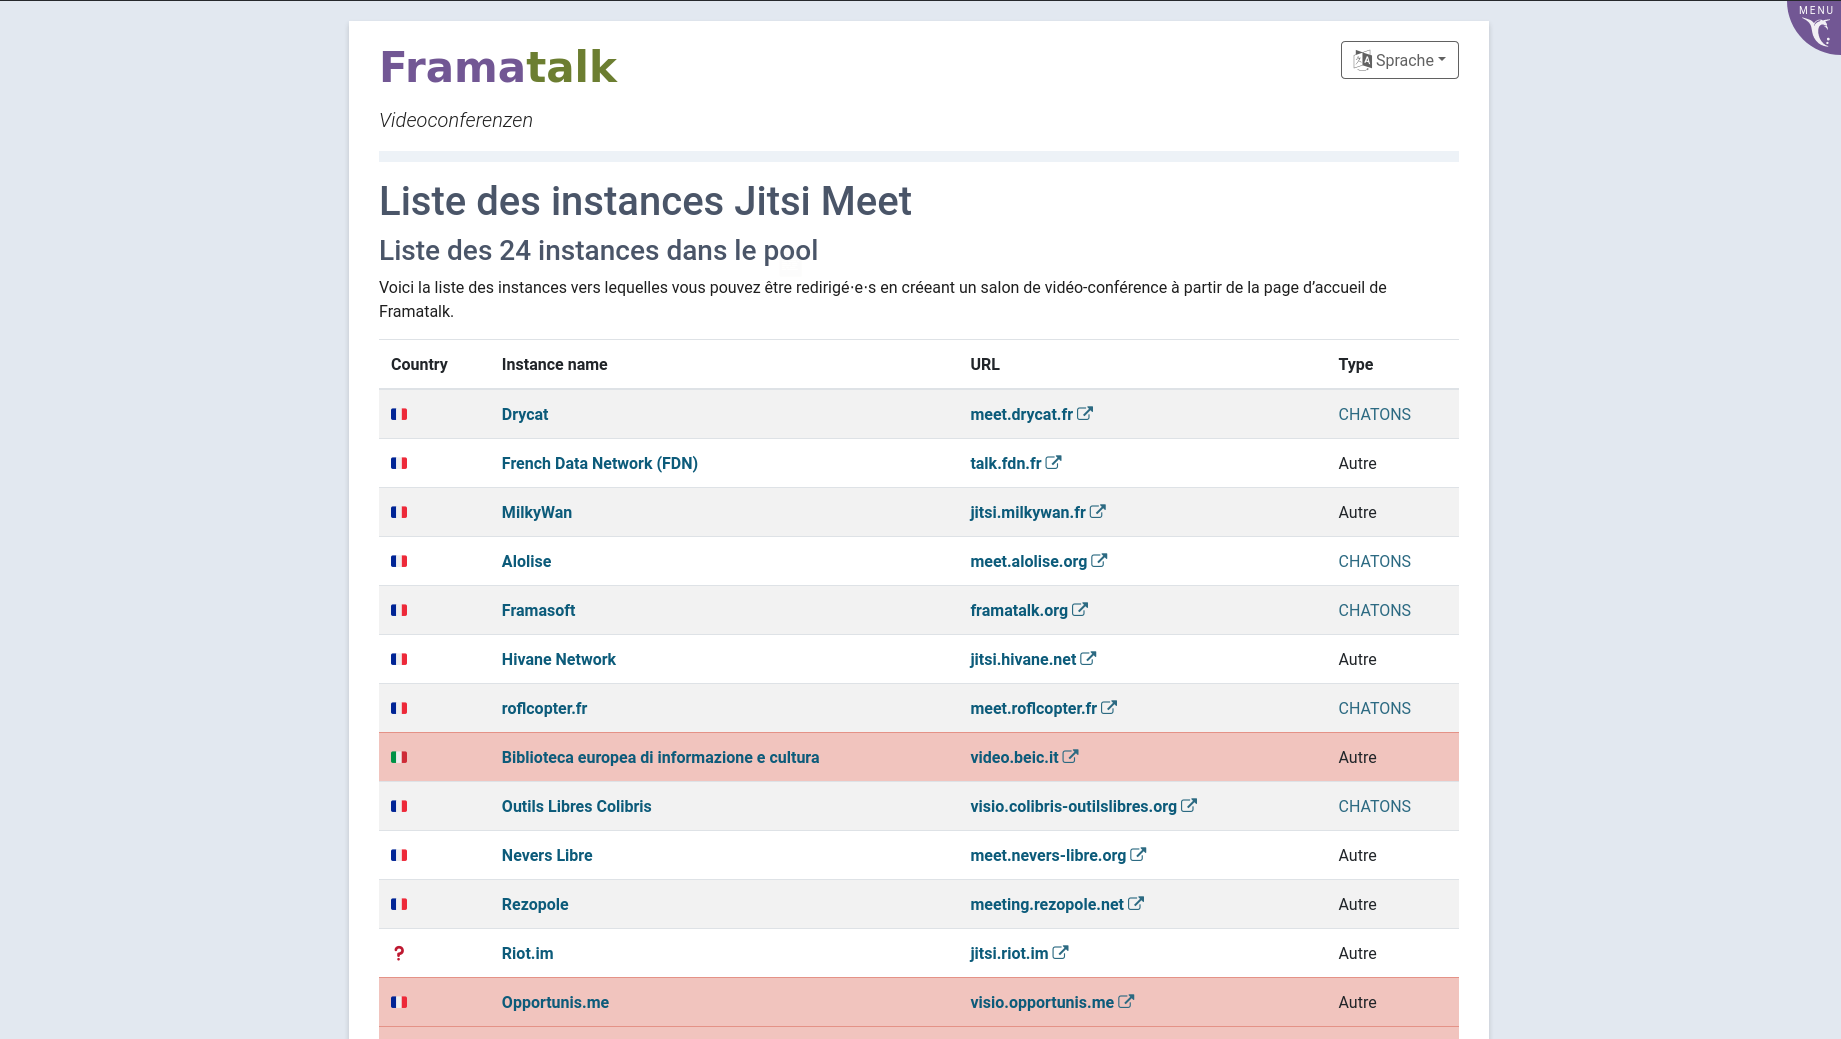The height and width of the screenshot is (1039, 1841).
Task: Open the Nevers Libre instance link
Action: pos(547,855)
